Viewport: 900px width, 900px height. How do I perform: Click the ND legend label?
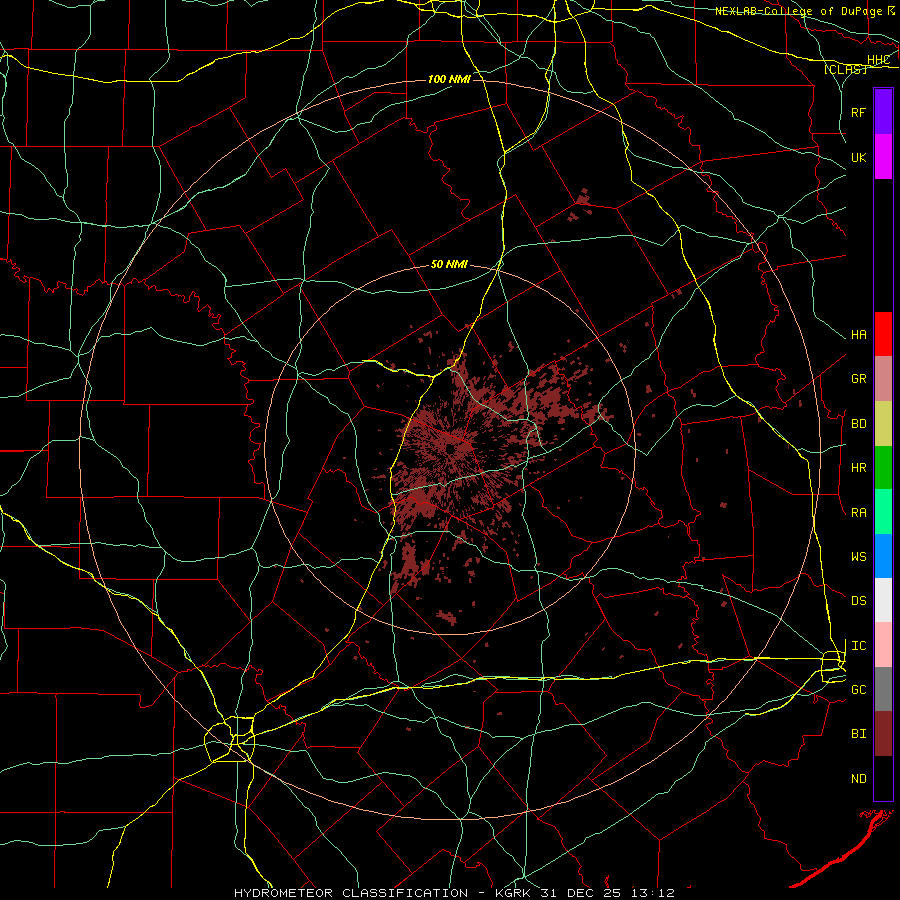(859, 779)
